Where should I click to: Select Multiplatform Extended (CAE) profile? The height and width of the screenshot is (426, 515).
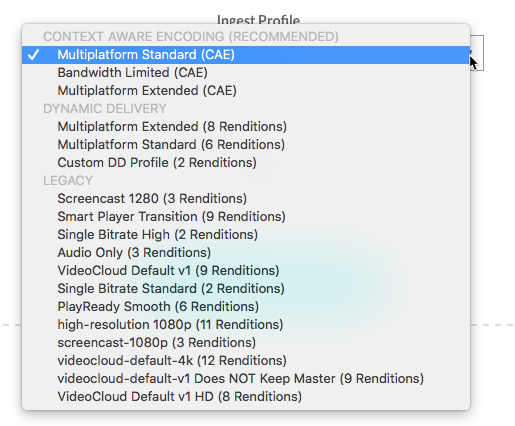246,91
